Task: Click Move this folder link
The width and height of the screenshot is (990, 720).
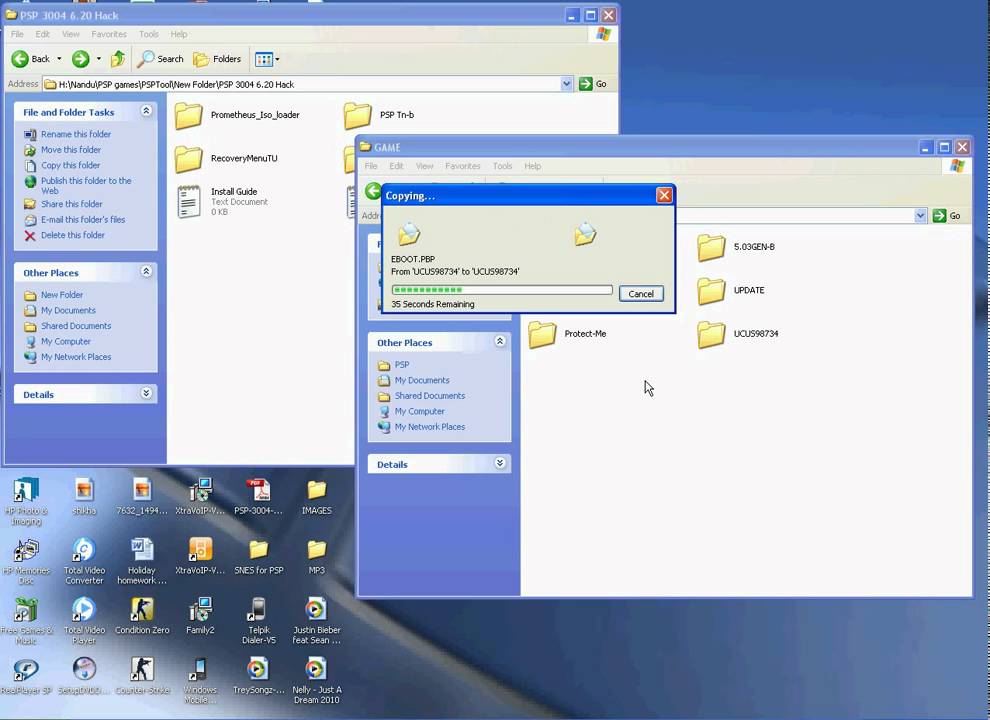Action: (x=71, y=150)
